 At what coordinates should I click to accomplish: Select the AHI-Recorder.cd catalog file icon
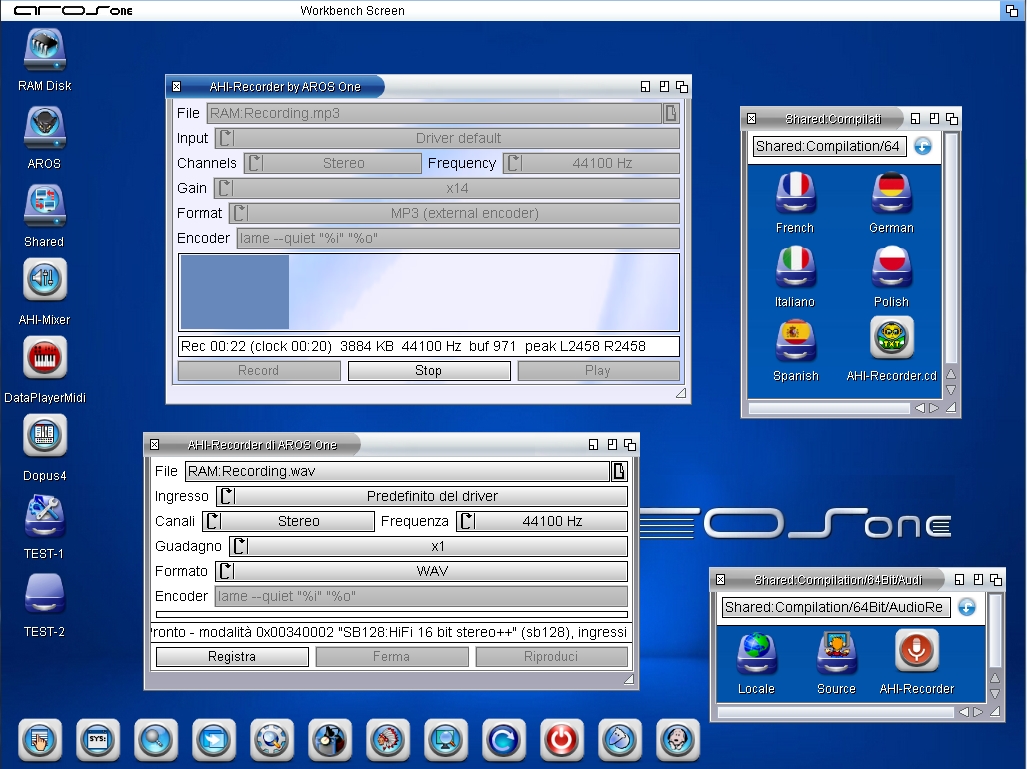[891, 339]
